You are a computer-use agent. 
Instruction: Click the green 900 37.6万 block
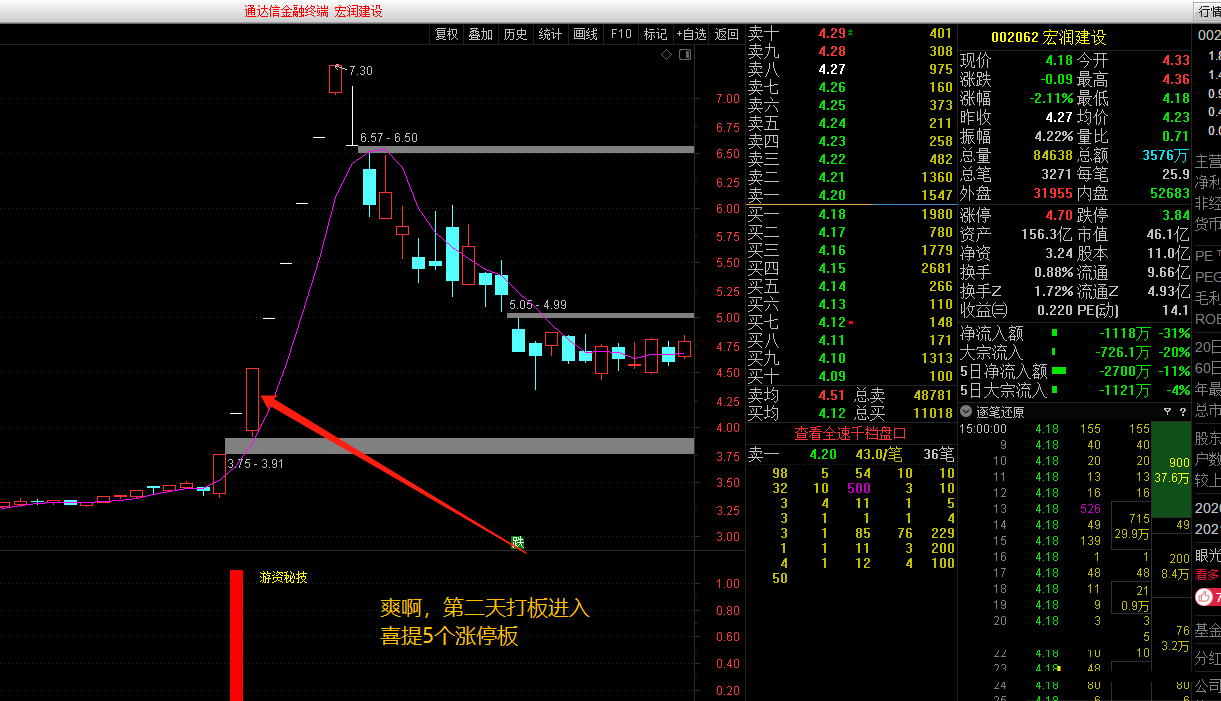click(x=1172, y=469)
